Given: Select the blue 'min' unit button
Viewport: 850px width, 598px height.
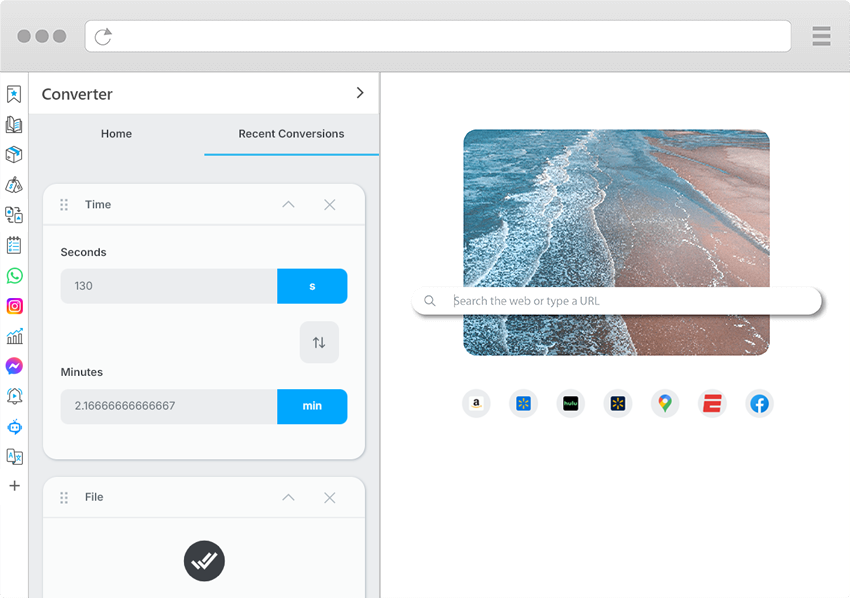Looking at the screenshot, I should 312,406.
